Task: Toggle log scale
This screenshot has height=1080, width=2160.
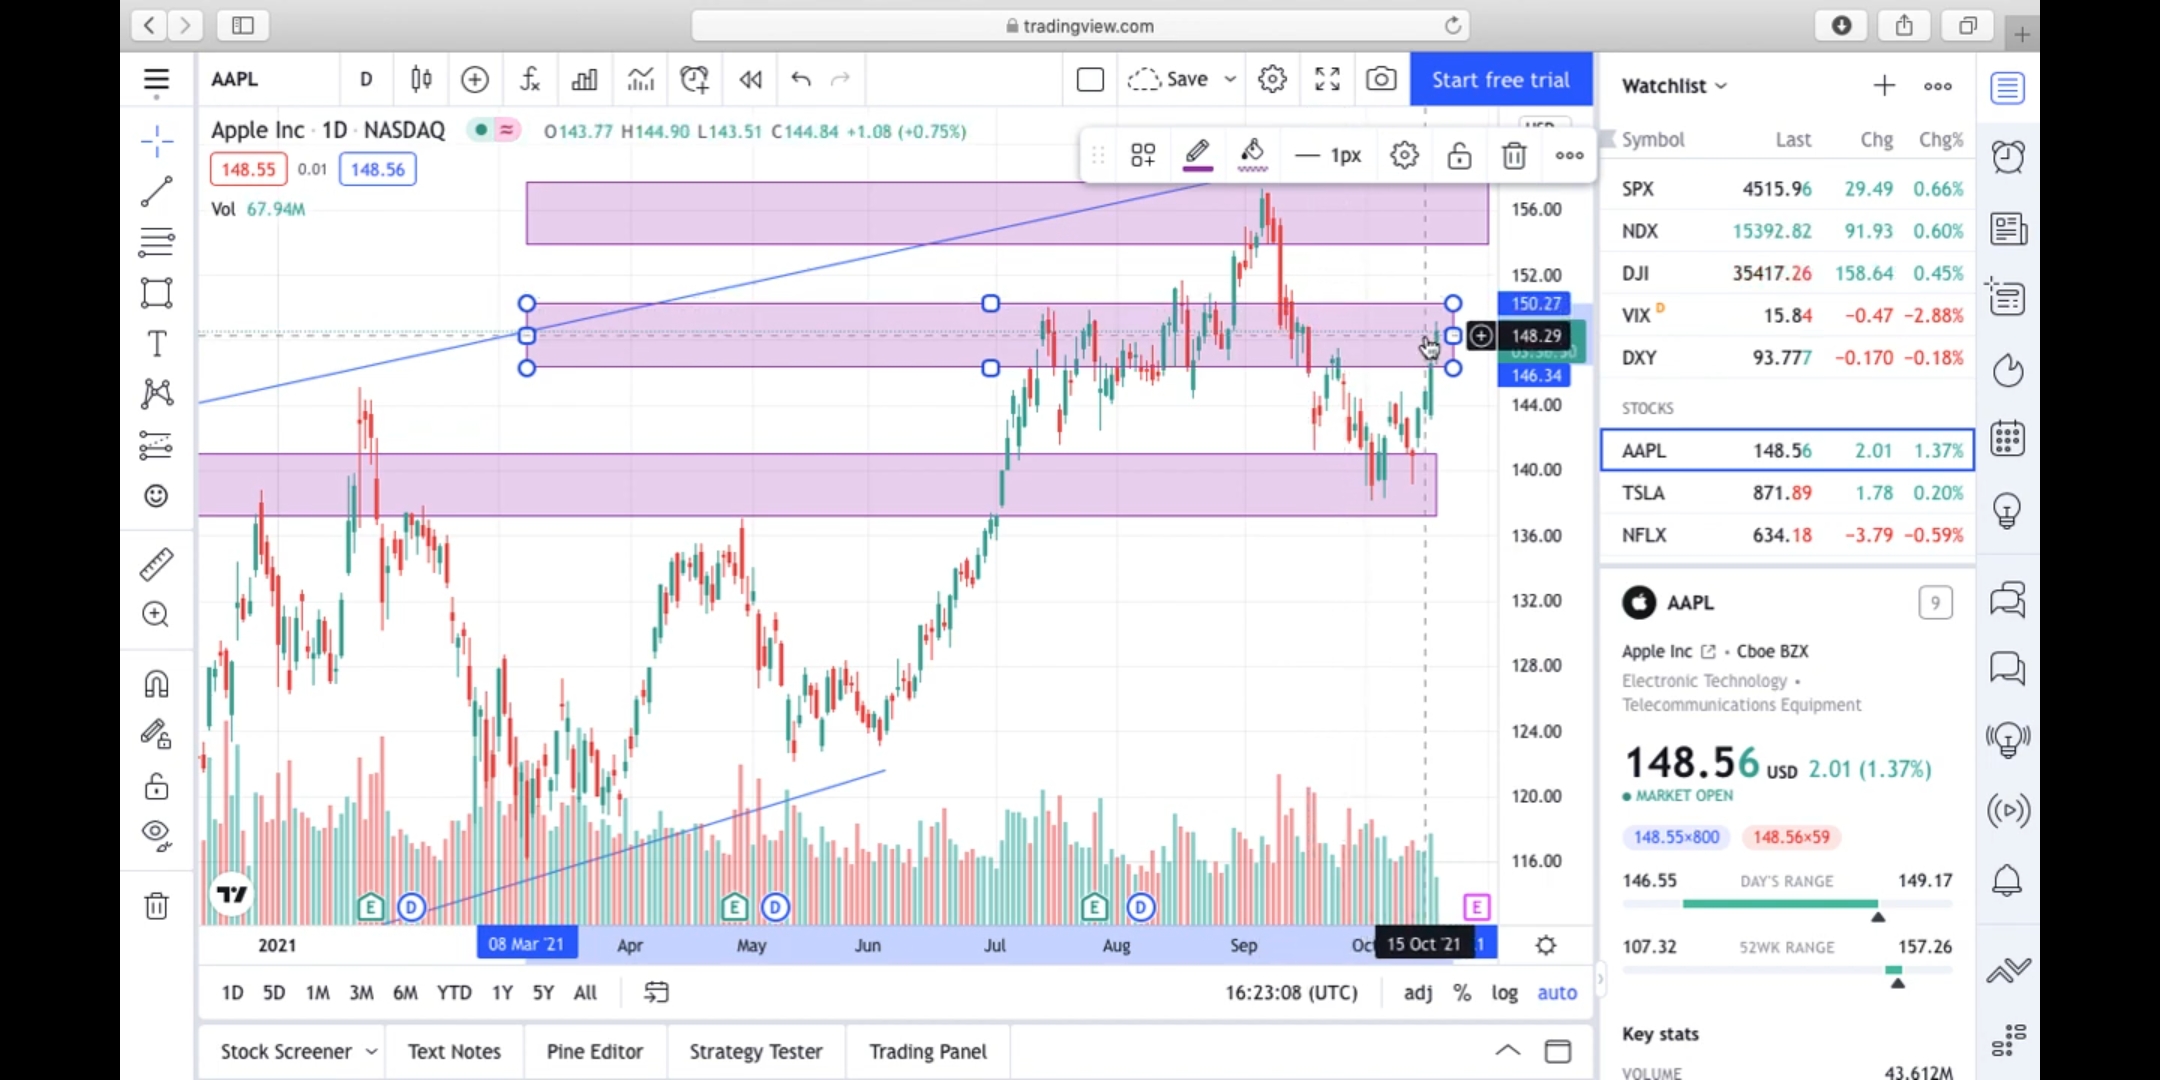Action: [x=1504, y=992]
